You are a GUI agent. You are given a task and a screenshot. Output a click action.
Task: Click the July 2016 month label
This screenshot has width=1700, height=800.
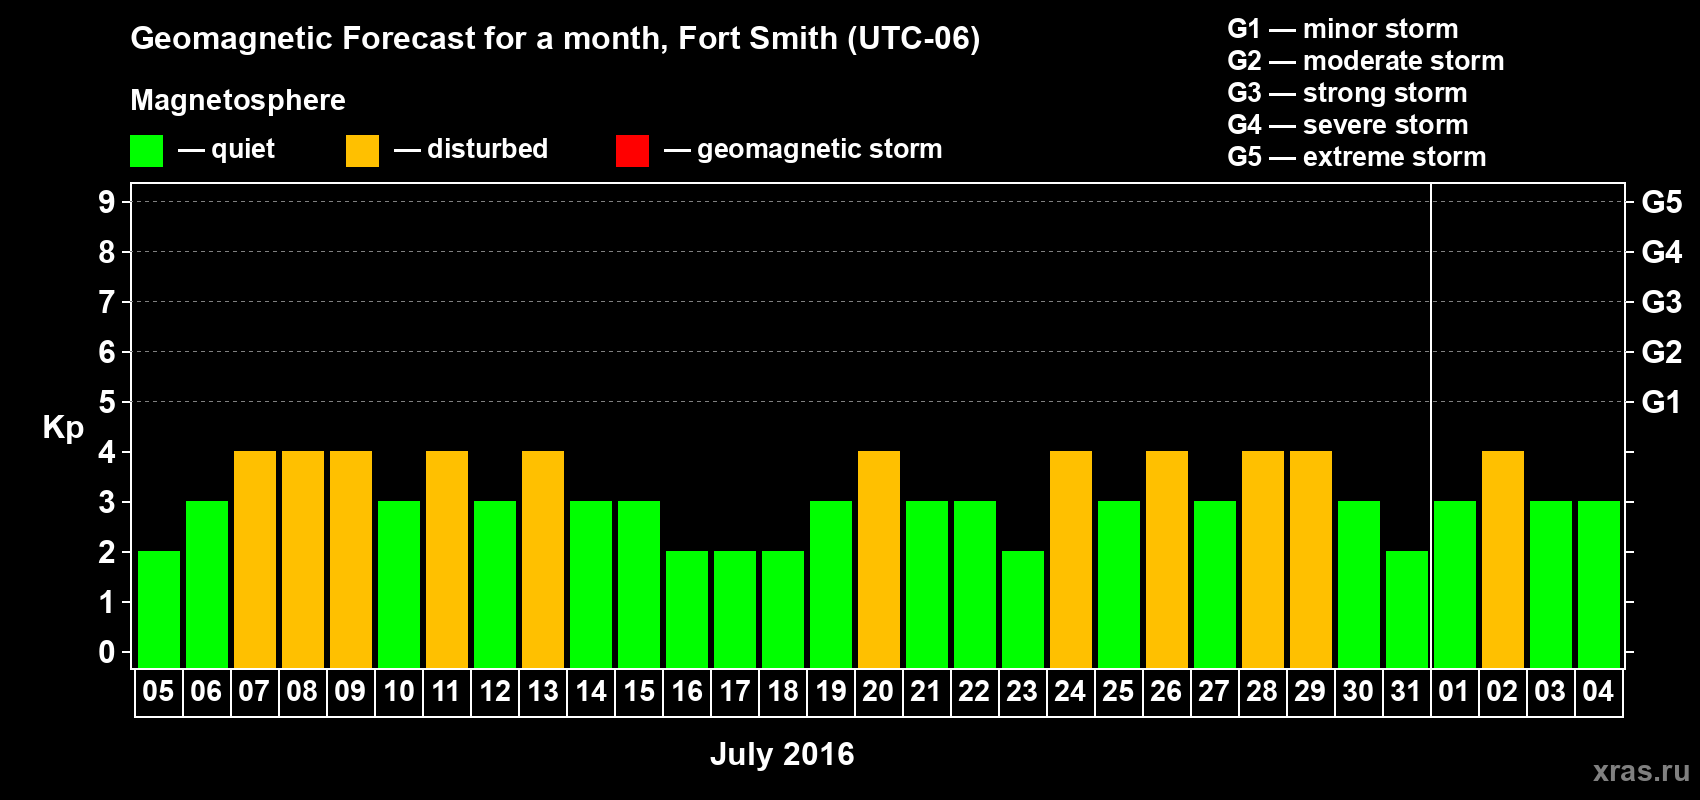coord(782,754)
